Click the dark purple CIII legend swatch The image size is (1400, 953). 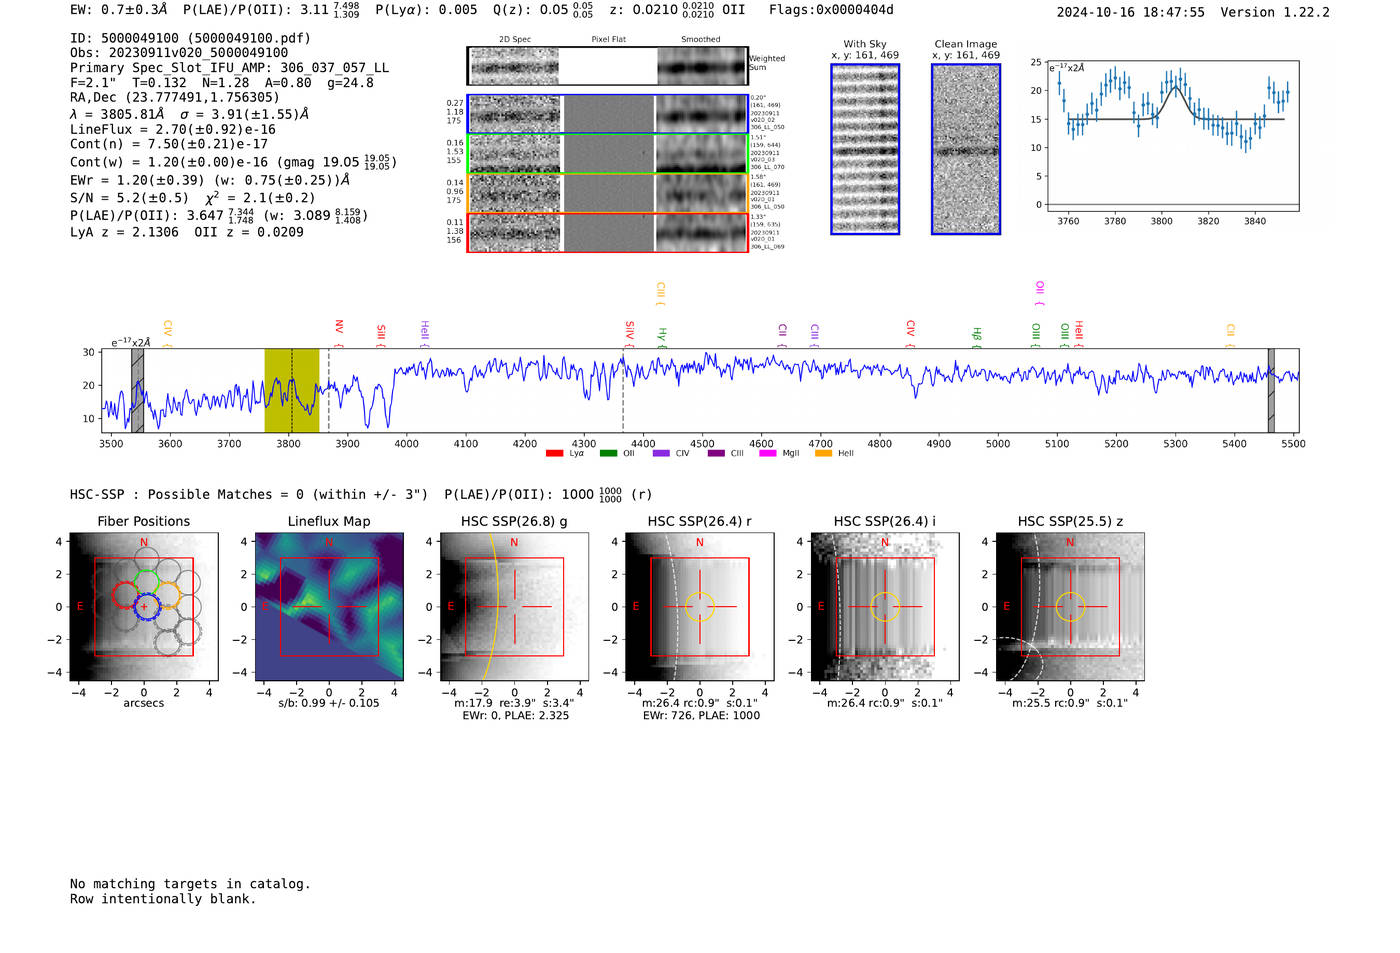716,453
